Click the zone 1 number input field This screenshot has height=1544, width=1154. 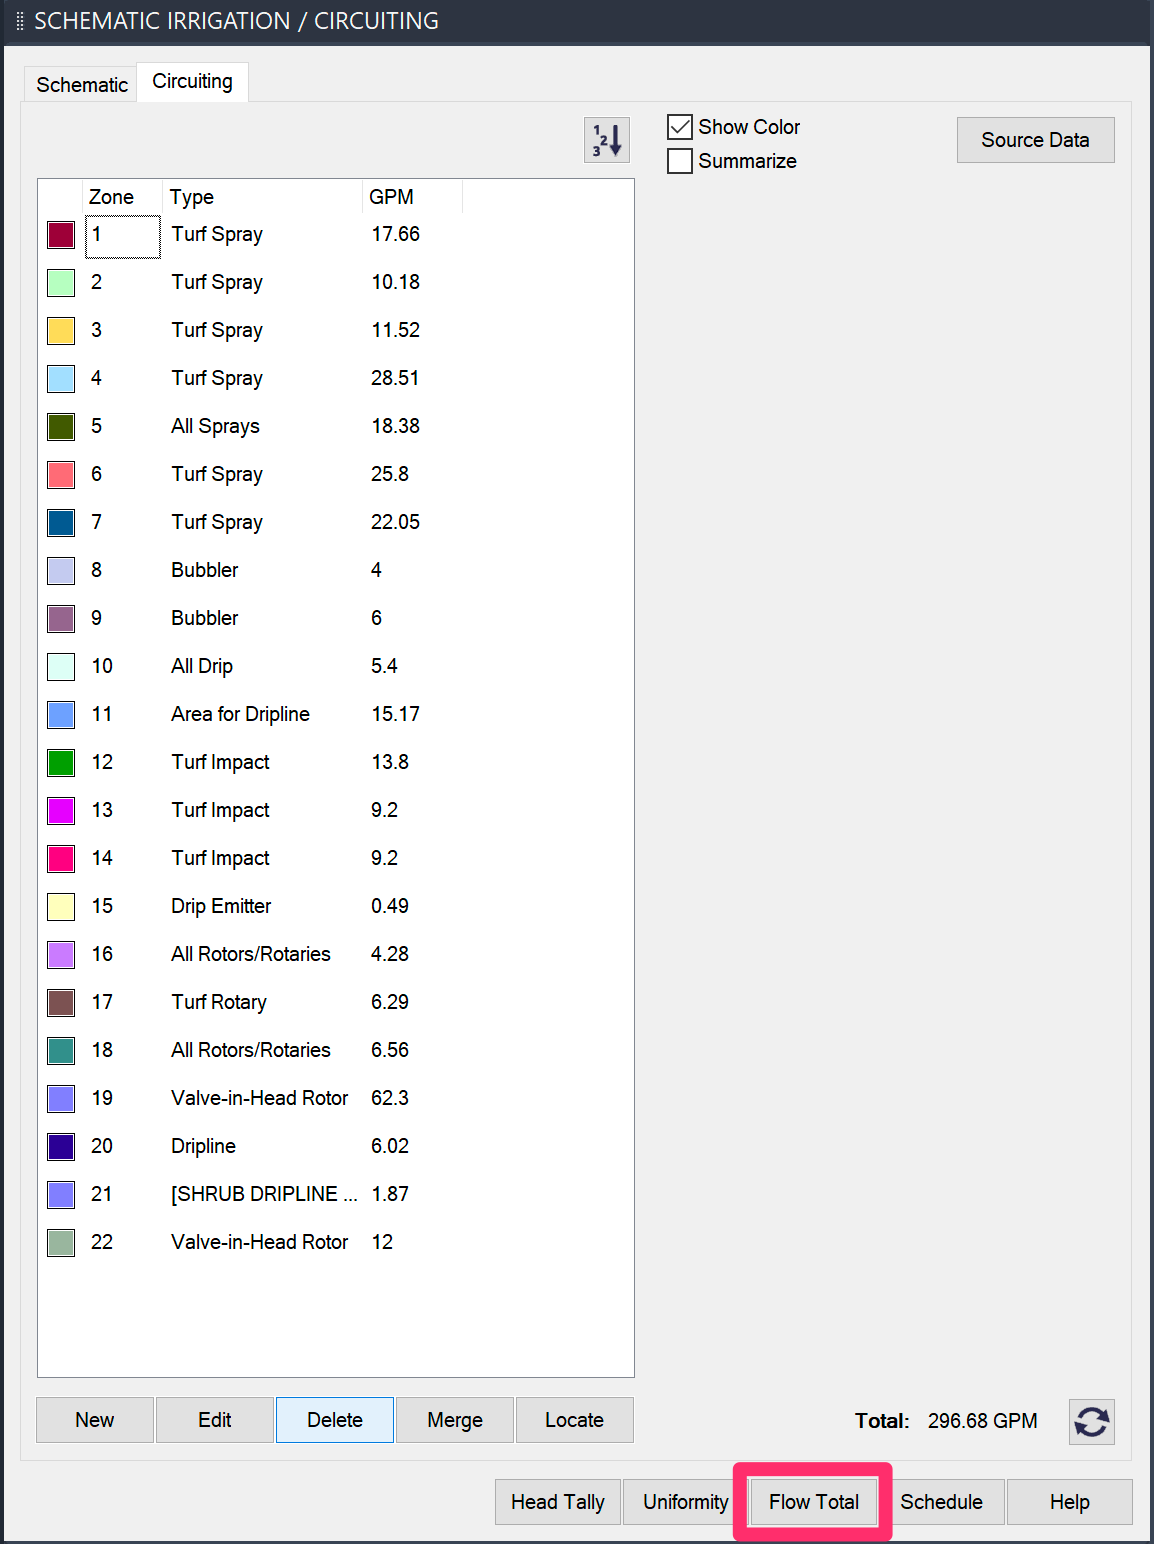click(x=123, y=236)
